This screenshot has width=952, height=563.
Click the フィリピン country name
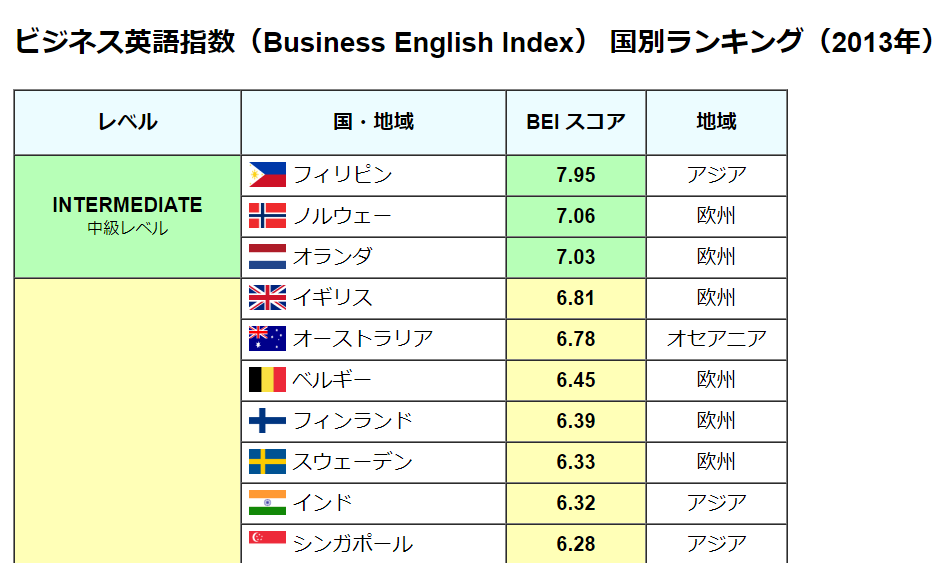point(342,175)
